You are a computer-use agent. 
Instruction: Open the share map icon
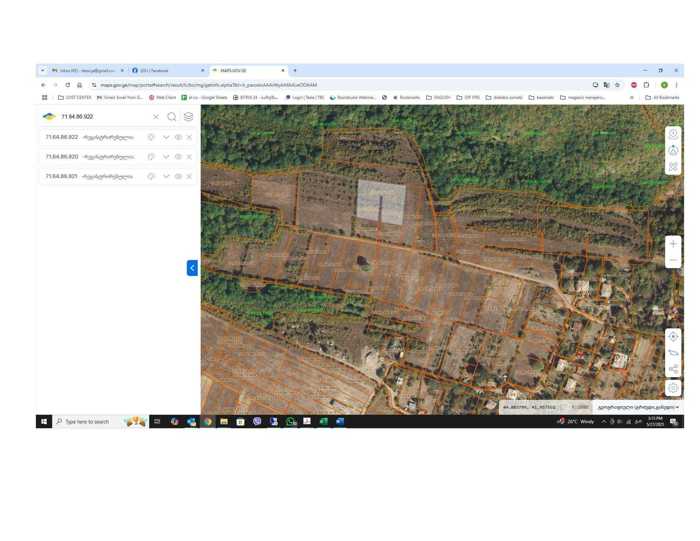click(x=673, y=370)
